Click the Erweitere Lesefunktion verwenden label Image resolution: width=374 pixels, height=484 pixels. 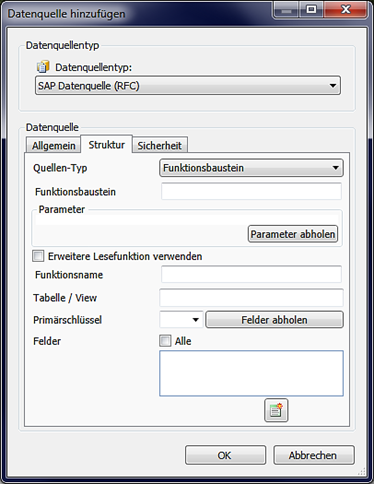(125, 256)
